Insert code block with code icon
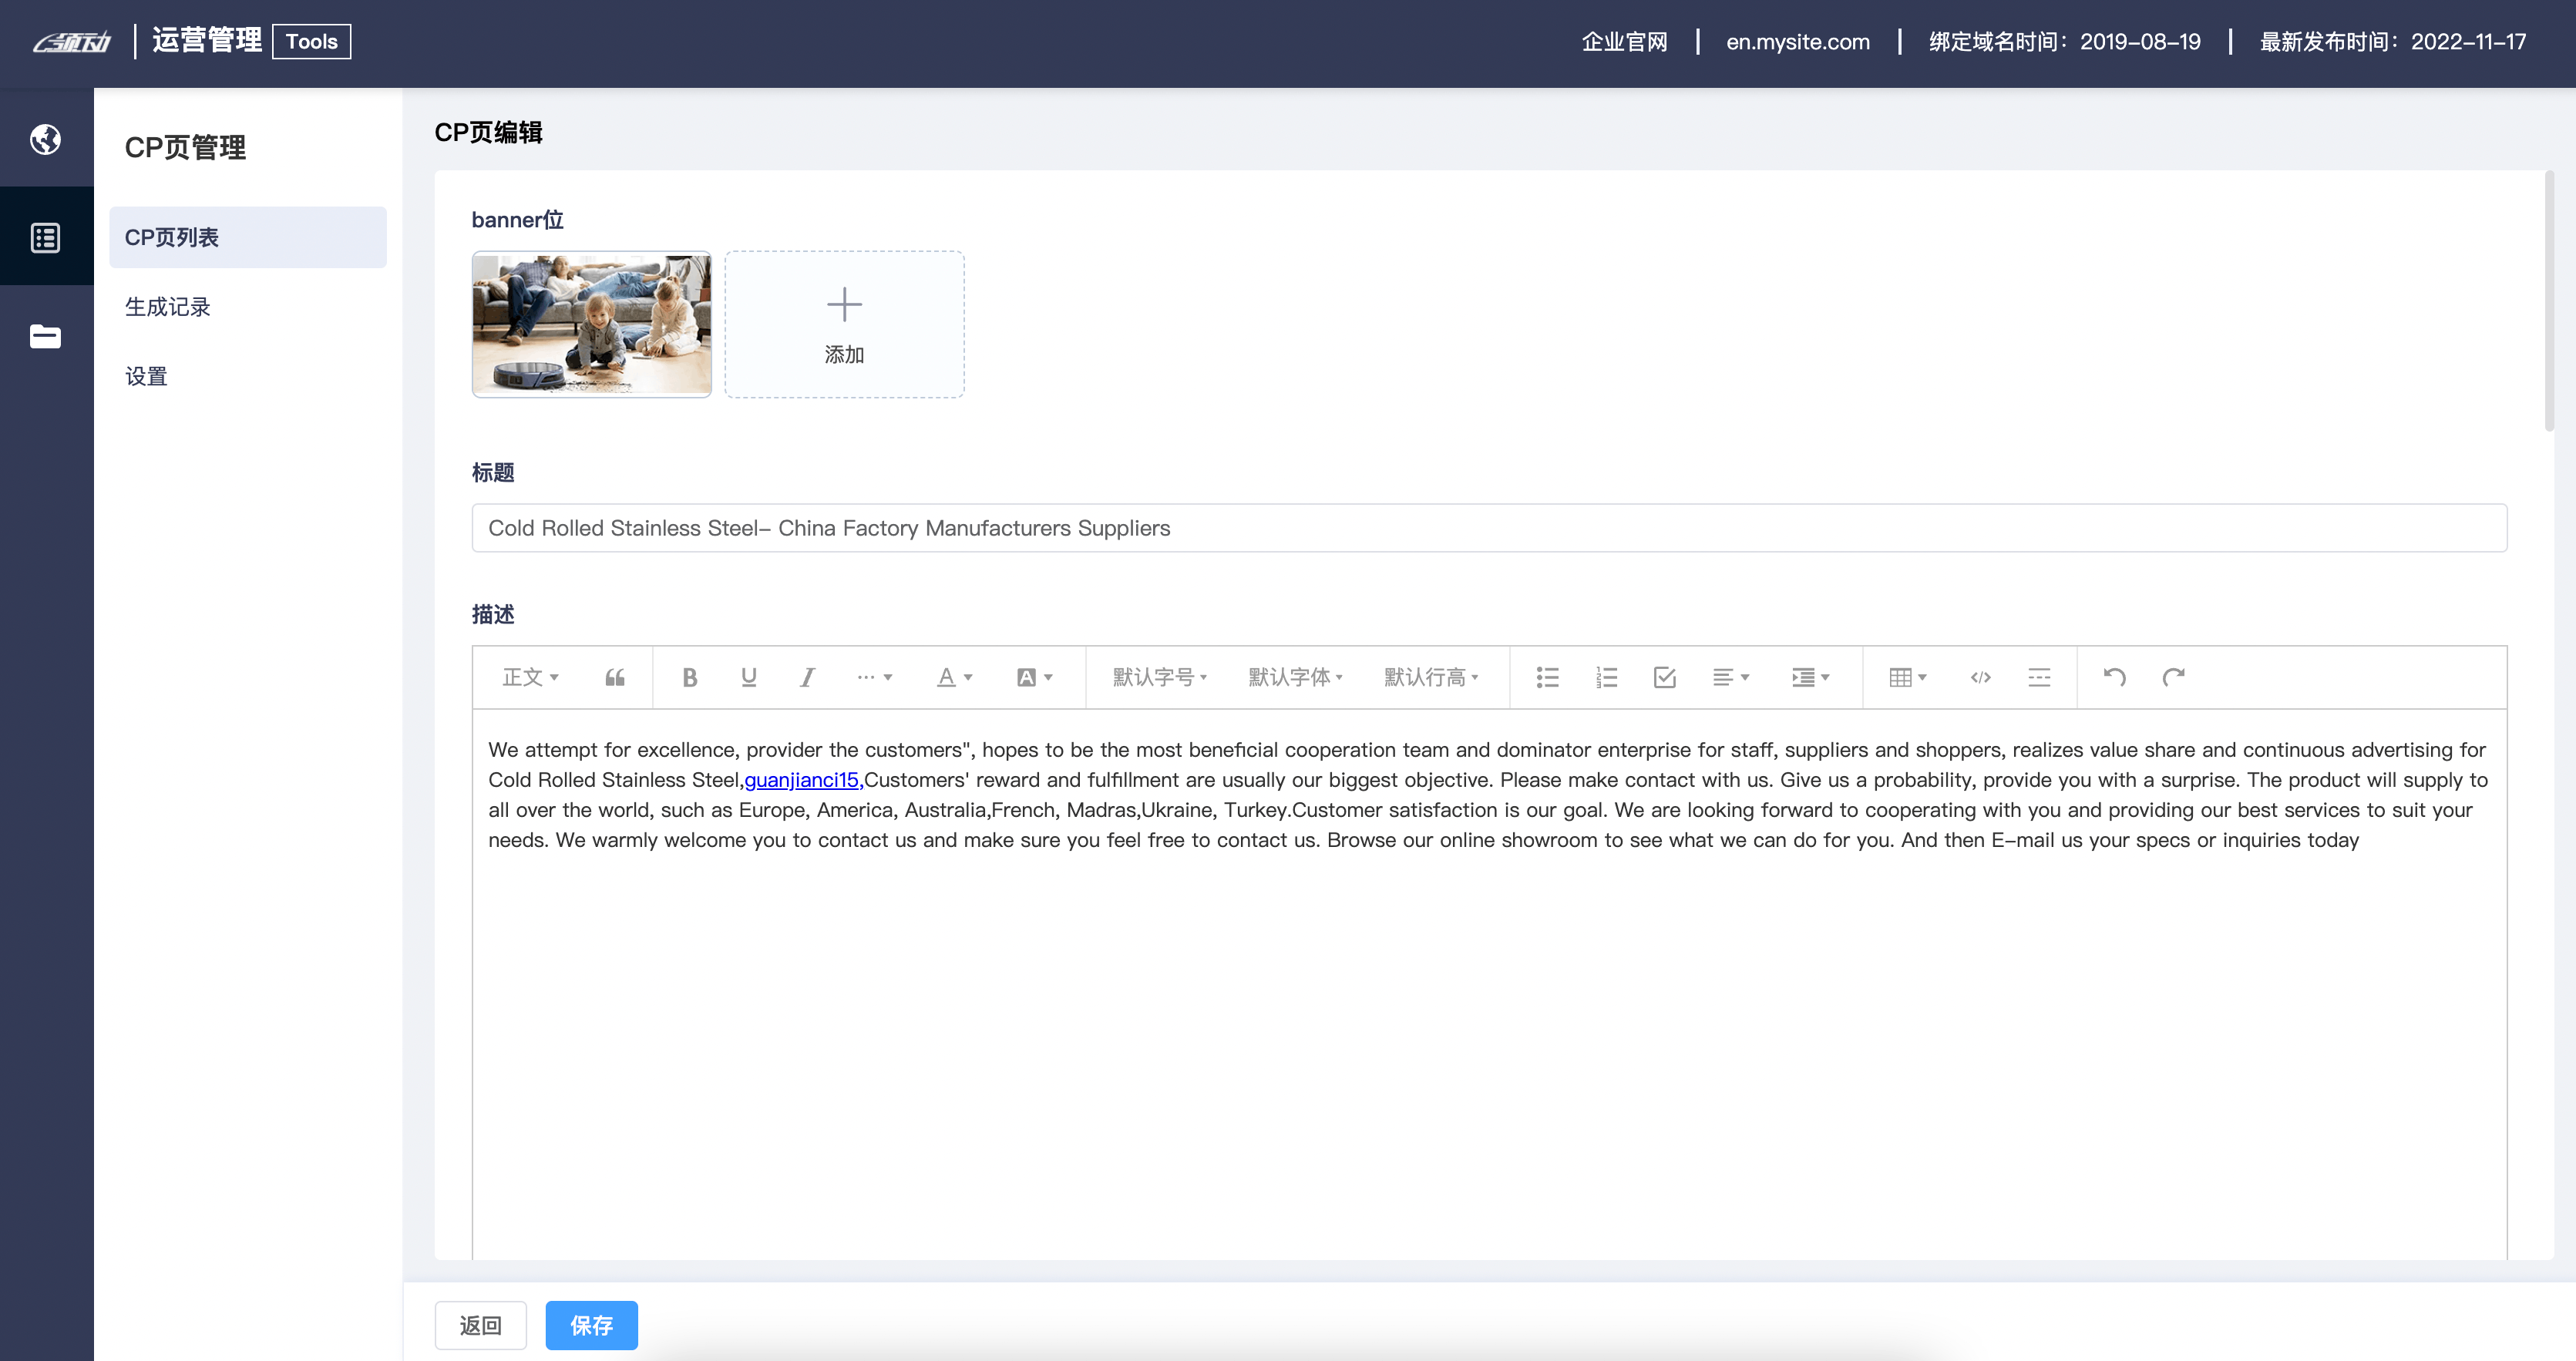This screenshot has width=2576, height=1361. pyautogui.click(x=1980, y=677)
